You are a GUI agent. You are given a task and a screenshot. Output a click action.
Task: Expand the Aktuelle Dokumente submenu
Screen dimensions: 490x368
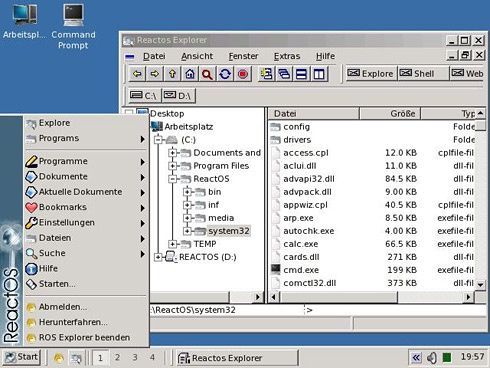(86, 192)
